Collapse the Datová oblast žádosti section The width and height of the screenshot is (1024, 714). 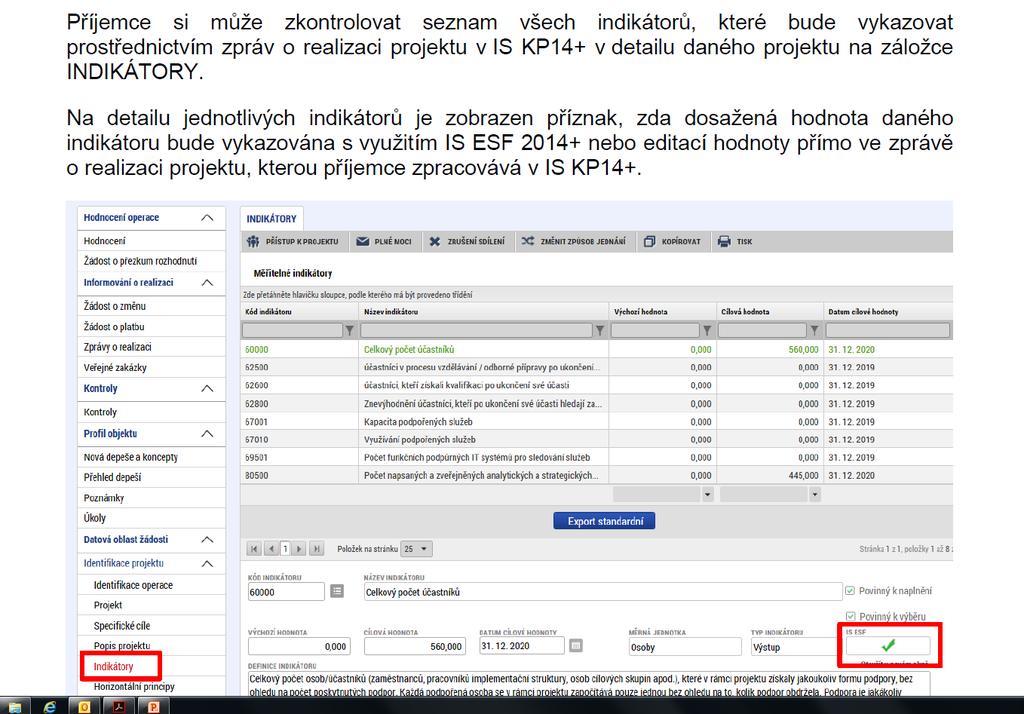click(x=207, y=540)
